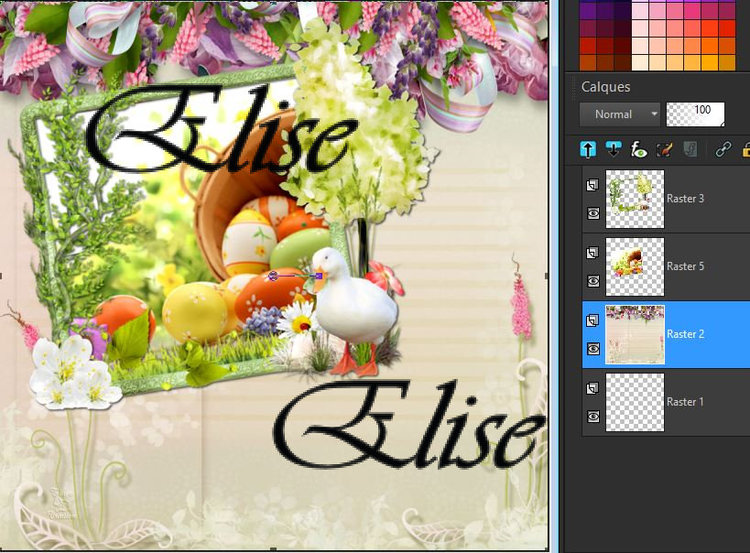Select the Raster 2 layer thumbnail
Viewport: 750px width, 553px height.
pyautogui.click(x=635, y=335)
